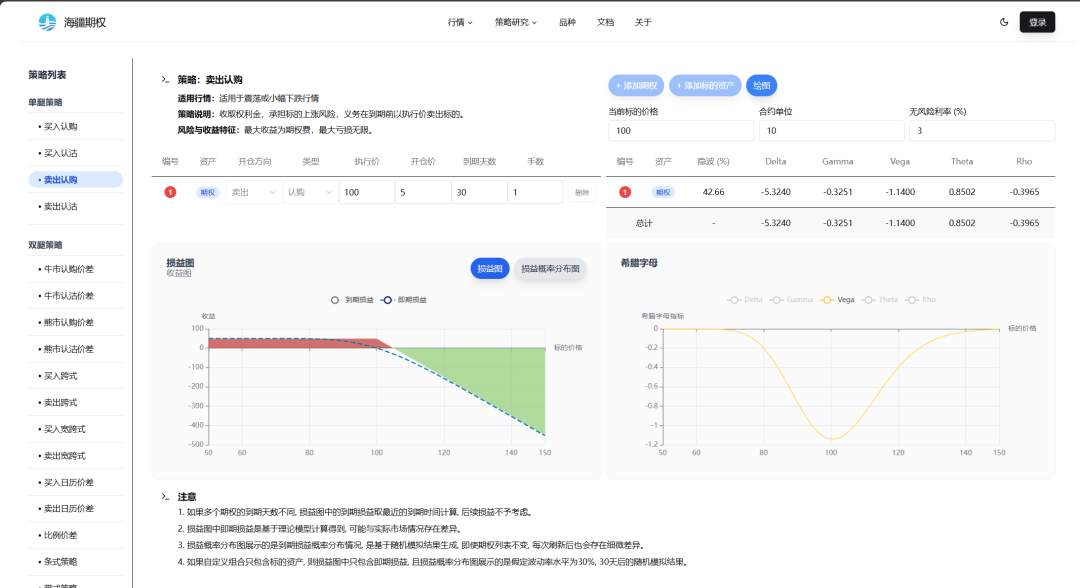This screenshot has width=1080, height=588.
Task: Toggle the Delta legend series
Action: coord(745,299)
